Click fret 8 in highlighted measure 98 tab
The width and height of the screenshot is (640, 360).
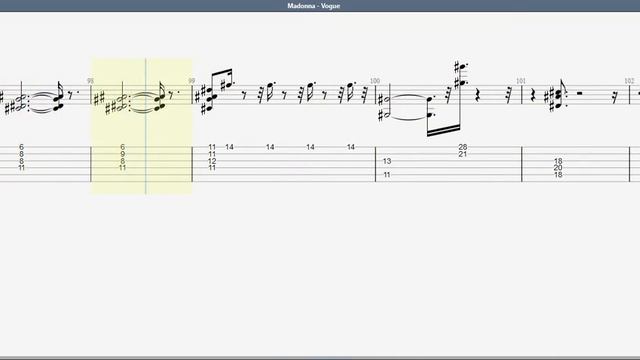pos(122,161)
